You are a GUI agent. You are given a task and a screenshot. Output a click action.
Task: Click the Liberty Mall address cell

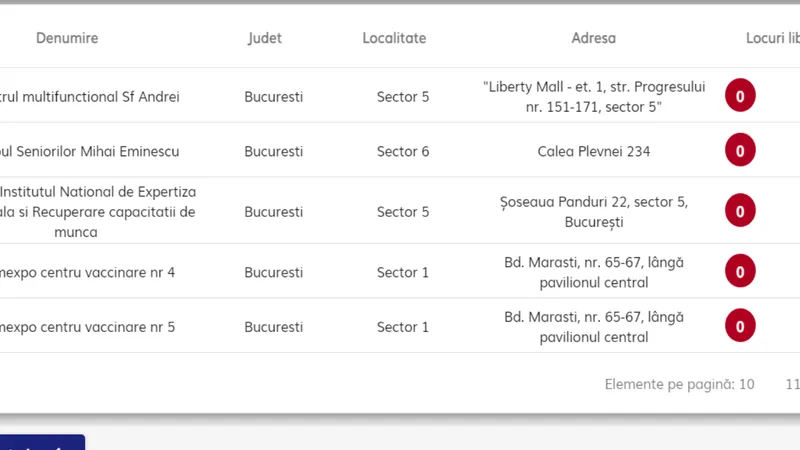pyautogui.click(x=594, y=96)
